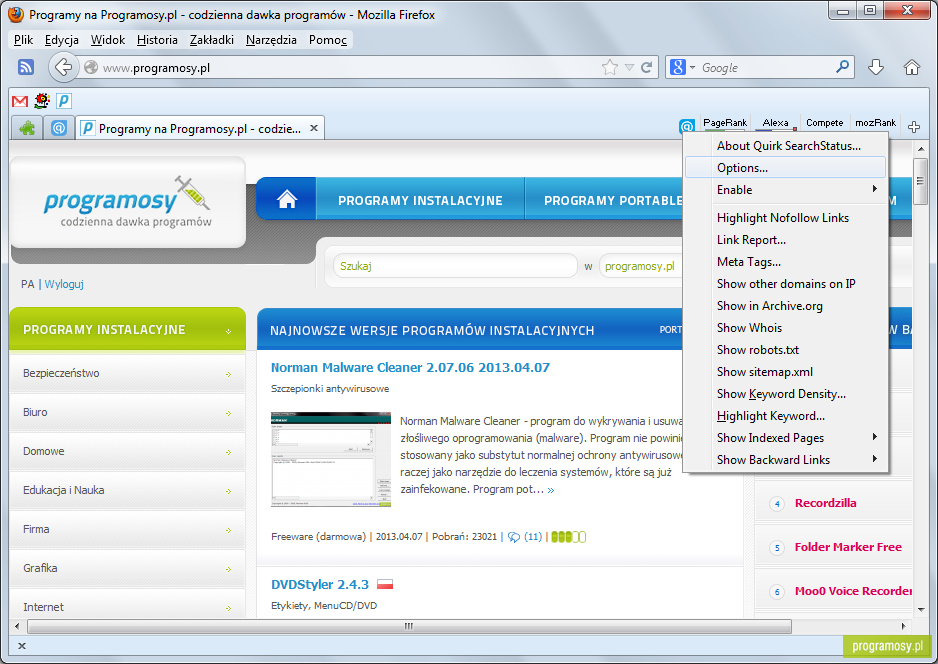The image size is (938, 664).
Task: Select Highlight Nofollow Links
Action: tap(785, 218)
